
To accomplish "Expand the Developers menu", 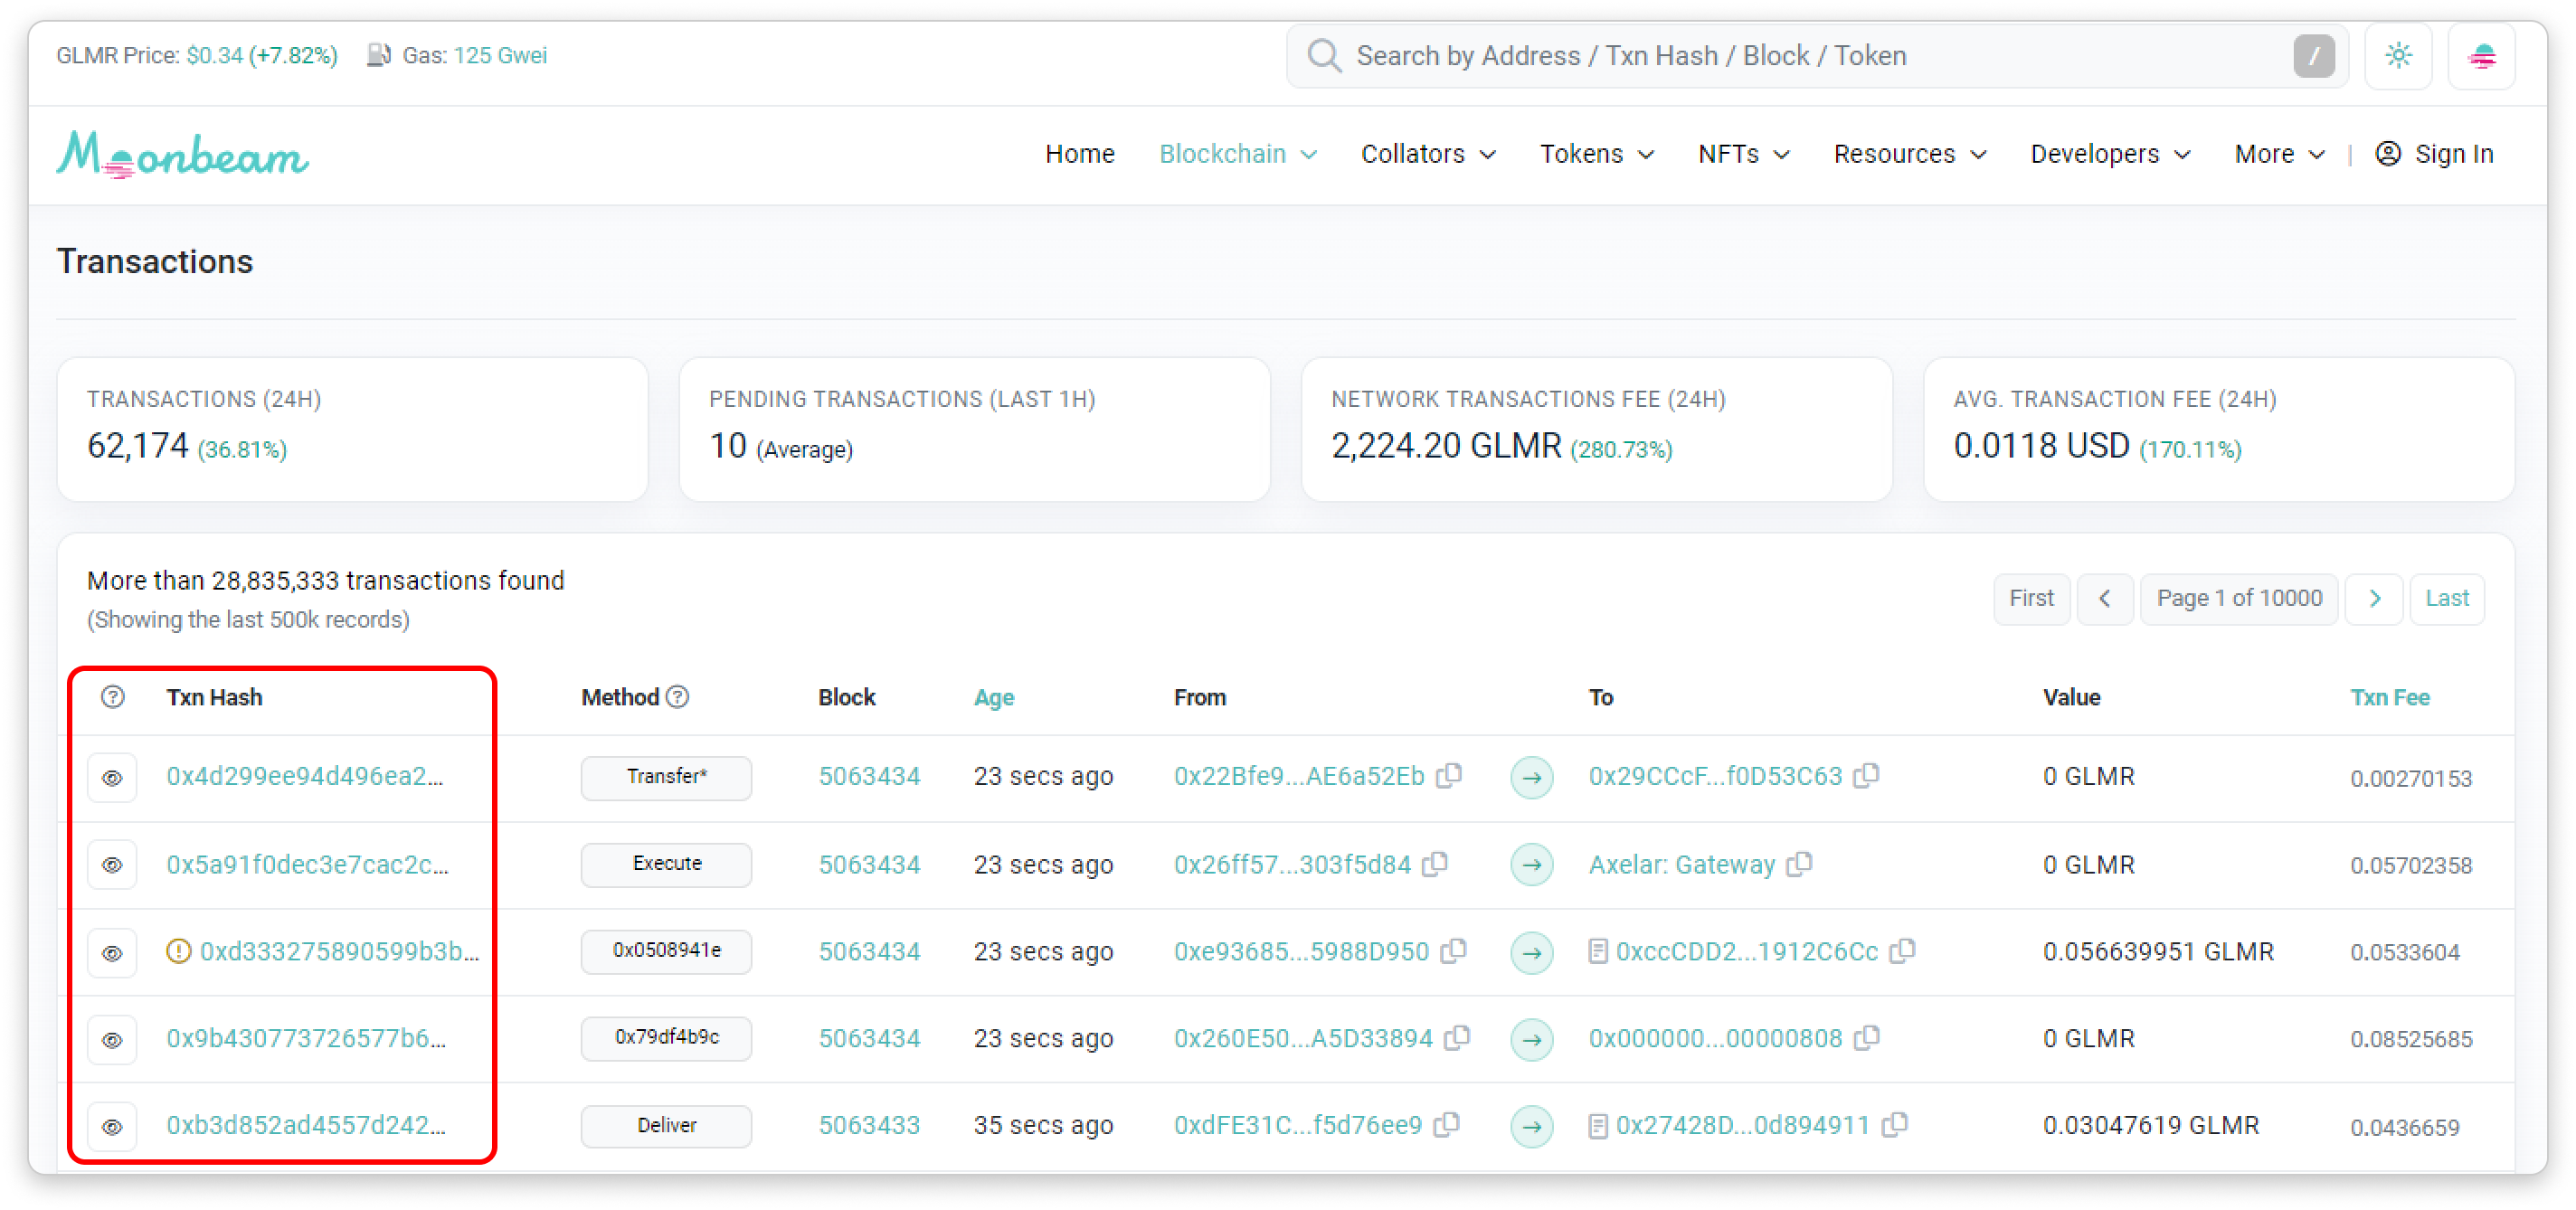I will 2109,154.
